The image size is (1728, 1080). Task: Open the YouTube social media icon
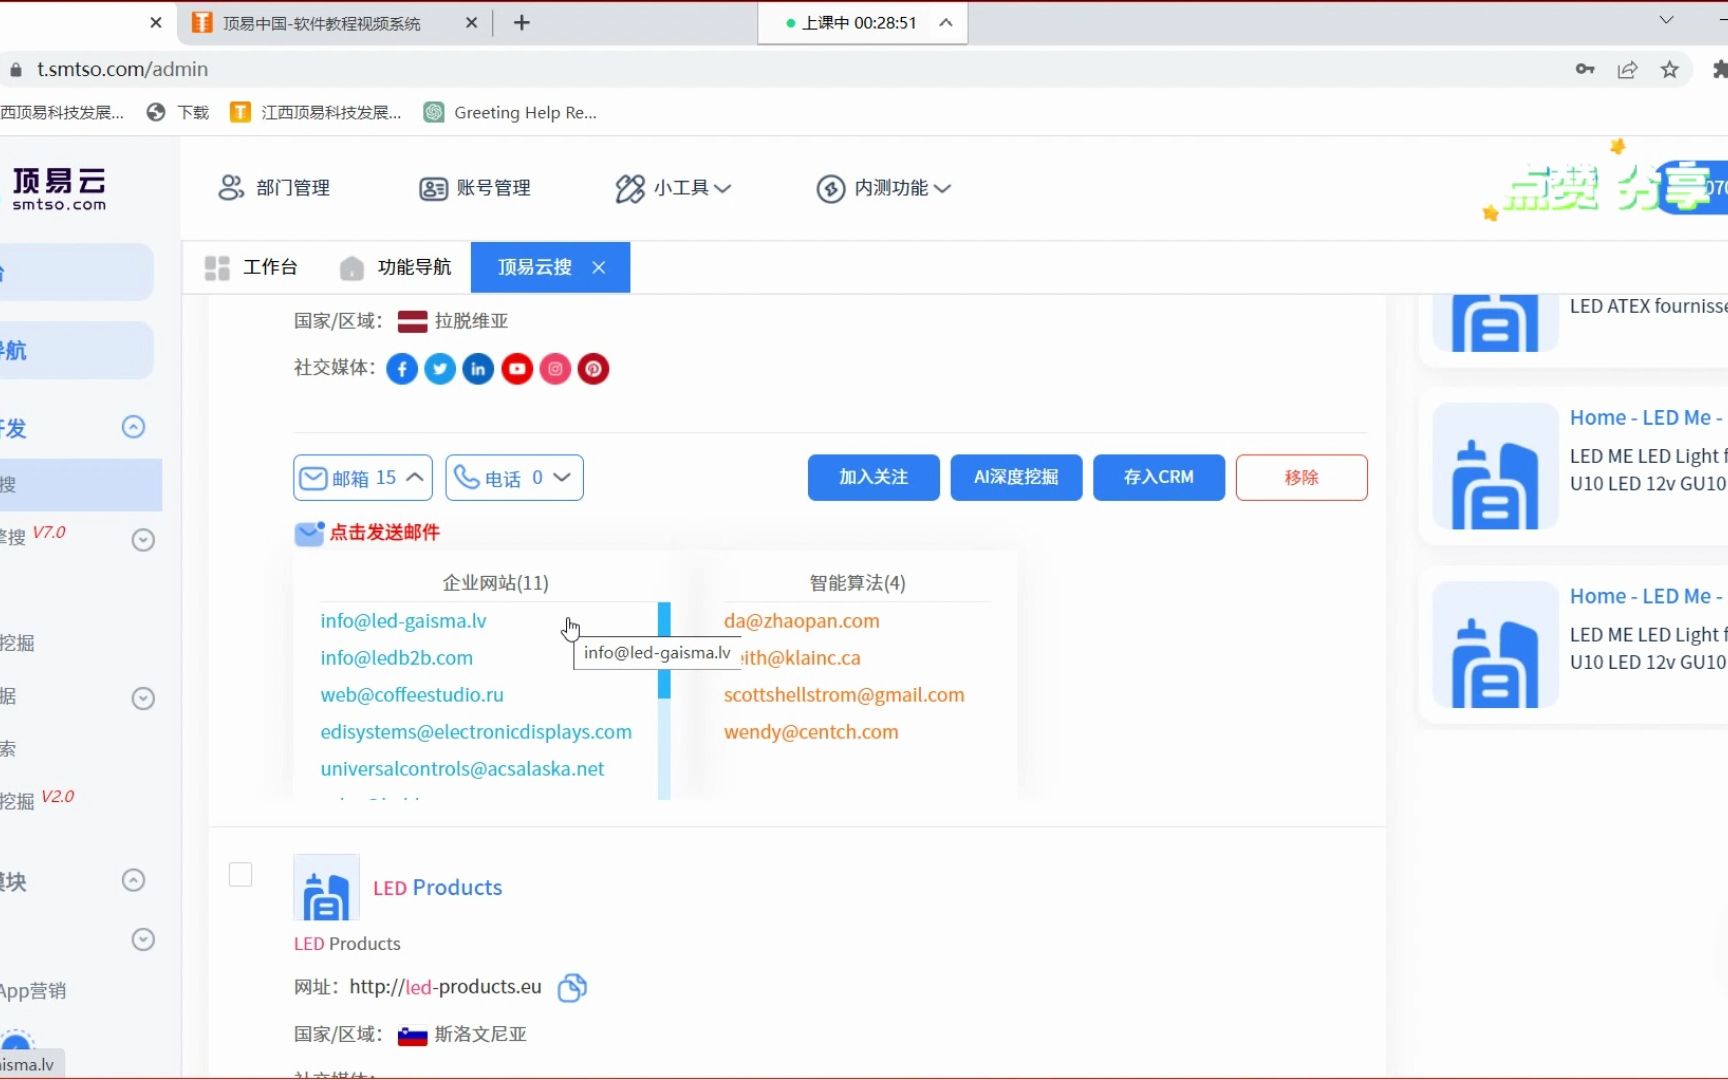point(517,369)
